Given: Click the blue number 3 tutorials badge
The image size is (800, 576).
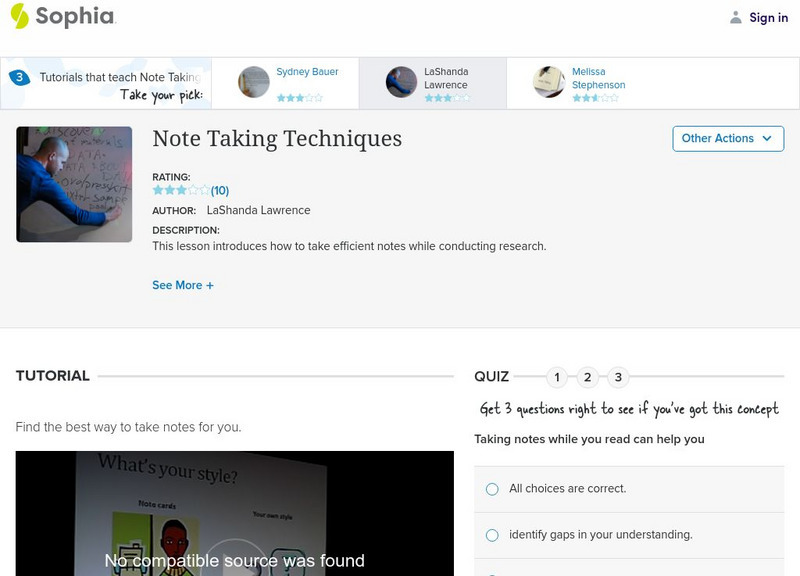Looking at the screenshot, I should coord(19,78).
